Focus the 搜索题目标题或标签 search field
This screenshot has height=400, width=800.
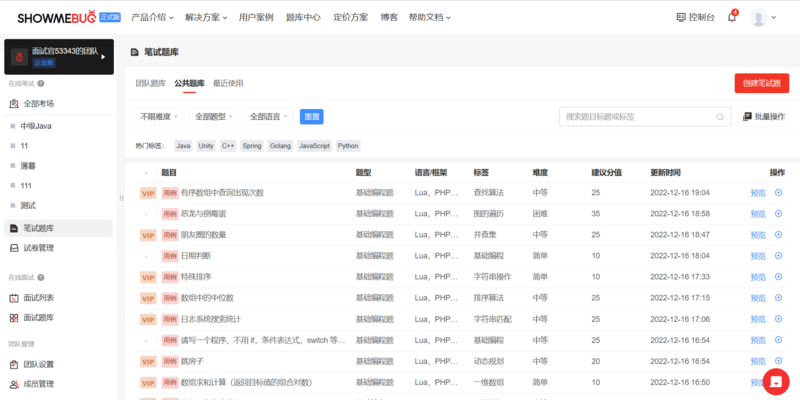click(645, 117)
